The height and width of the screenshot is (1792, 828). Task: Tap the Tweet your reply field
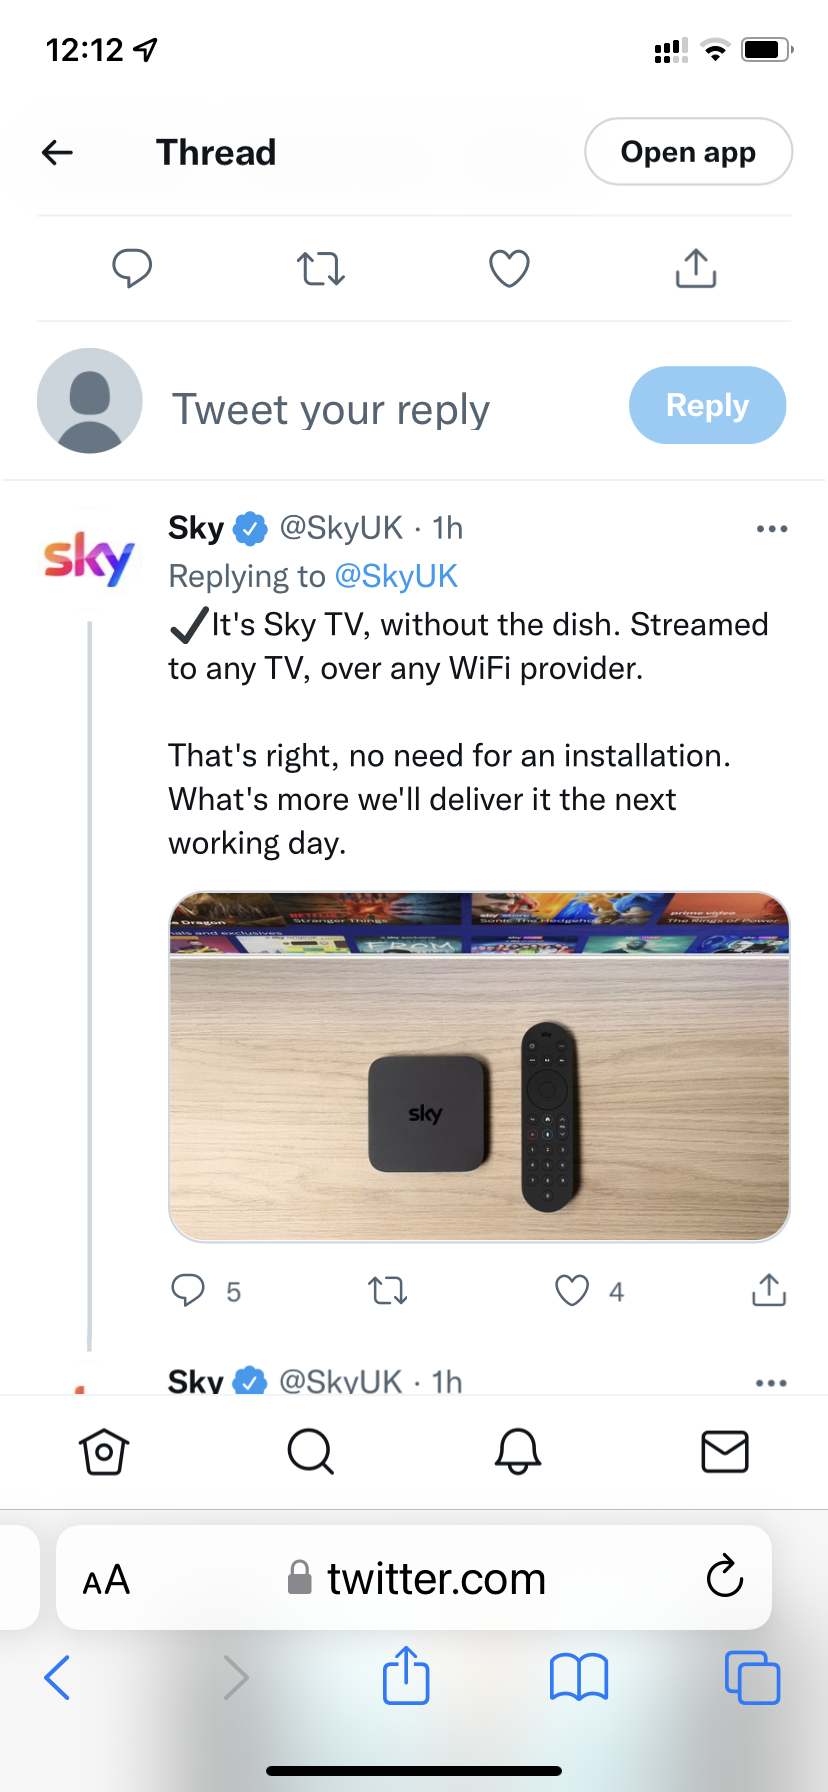(331, 408)
